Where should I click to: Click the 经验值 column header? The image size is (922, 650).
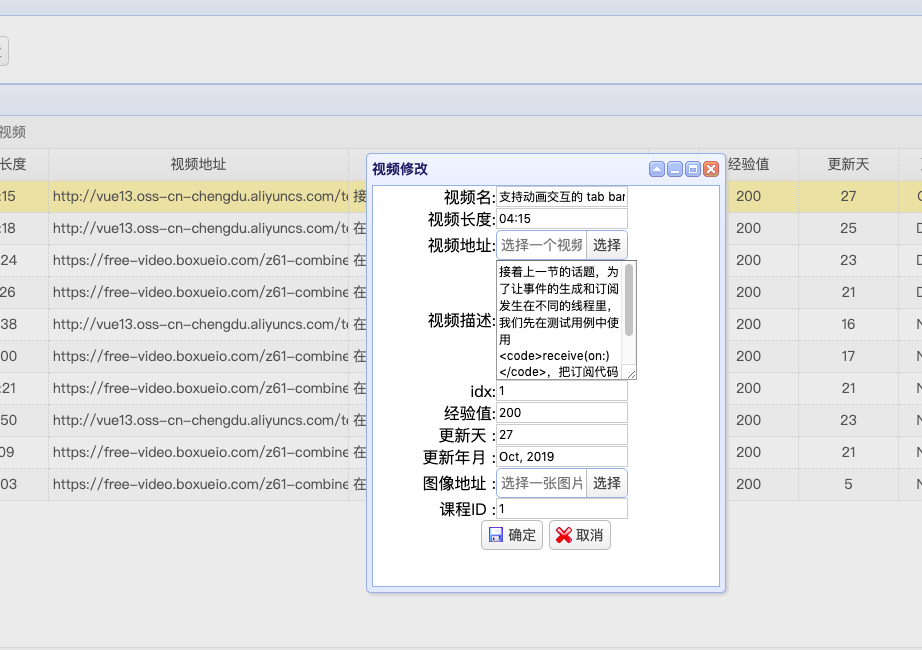click(749, 164)
